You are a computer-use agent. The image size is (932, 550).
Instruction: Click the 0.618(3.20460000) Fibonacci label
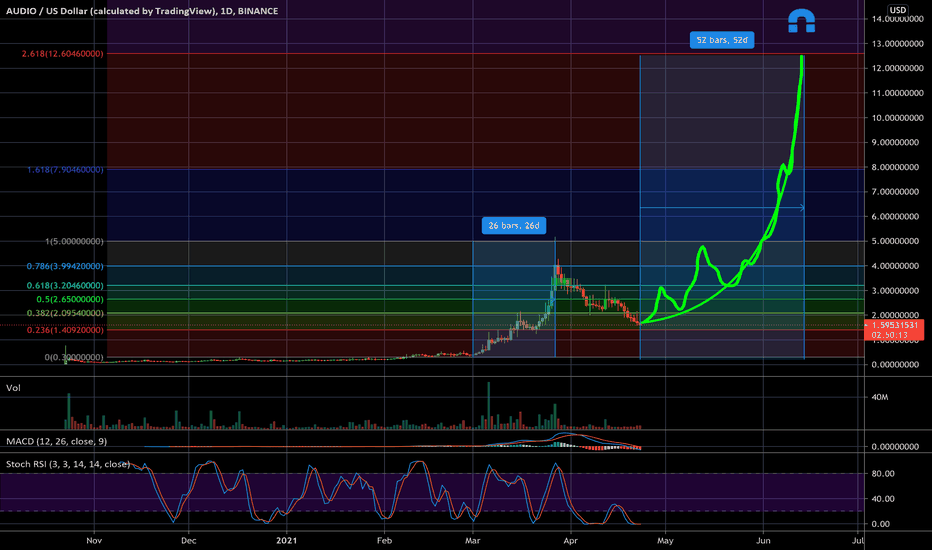click(65, 285)
